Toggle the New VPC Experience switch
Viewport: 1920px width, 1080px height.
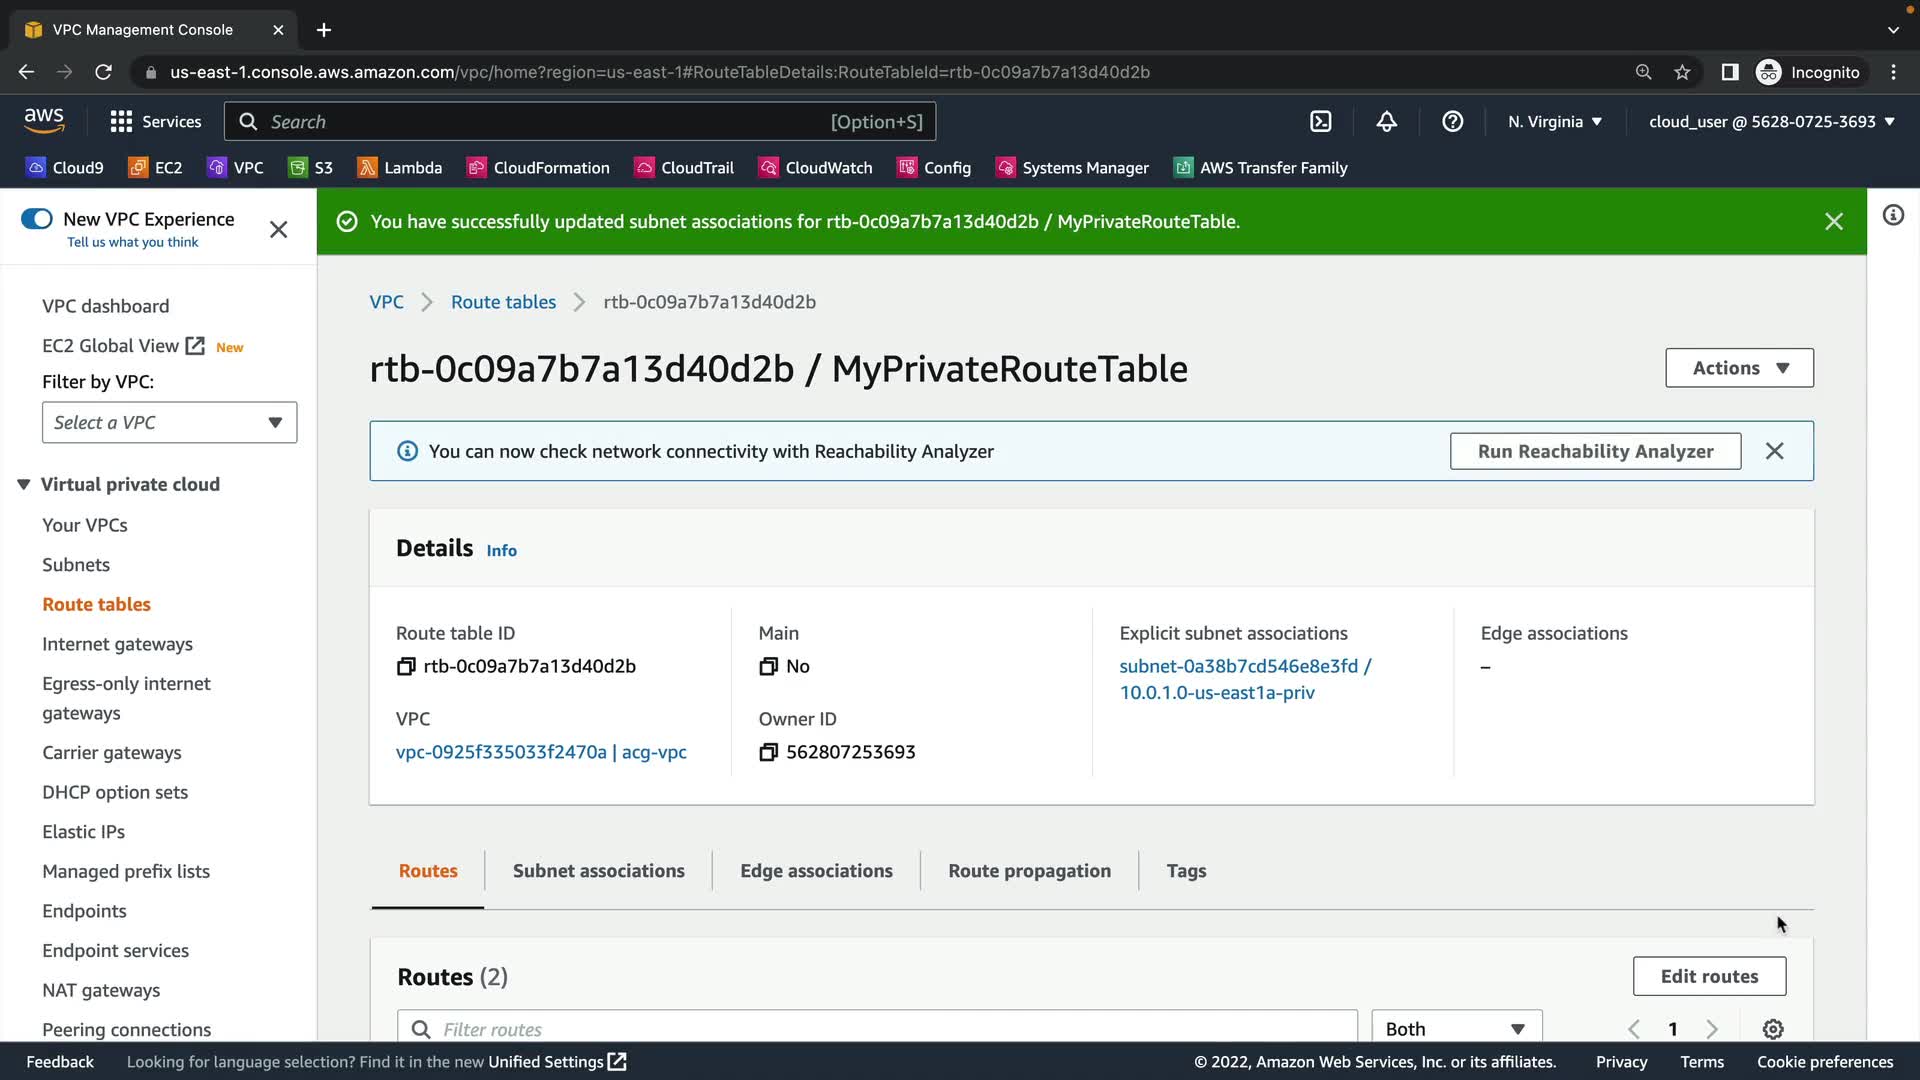click(37, 219)
